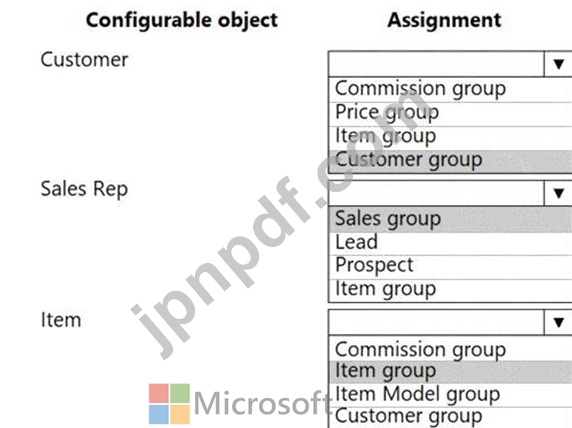Viewport: 572px width, 428px height.
Task: Select highlighted Item group under Item
Action: click(x=450, y=372)
